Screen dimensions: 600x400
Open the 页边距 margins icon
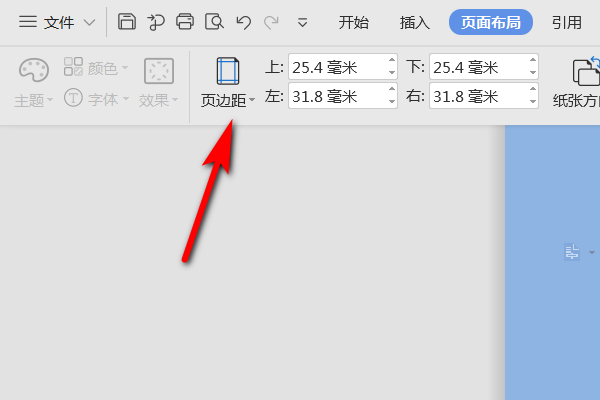point(228,72)
